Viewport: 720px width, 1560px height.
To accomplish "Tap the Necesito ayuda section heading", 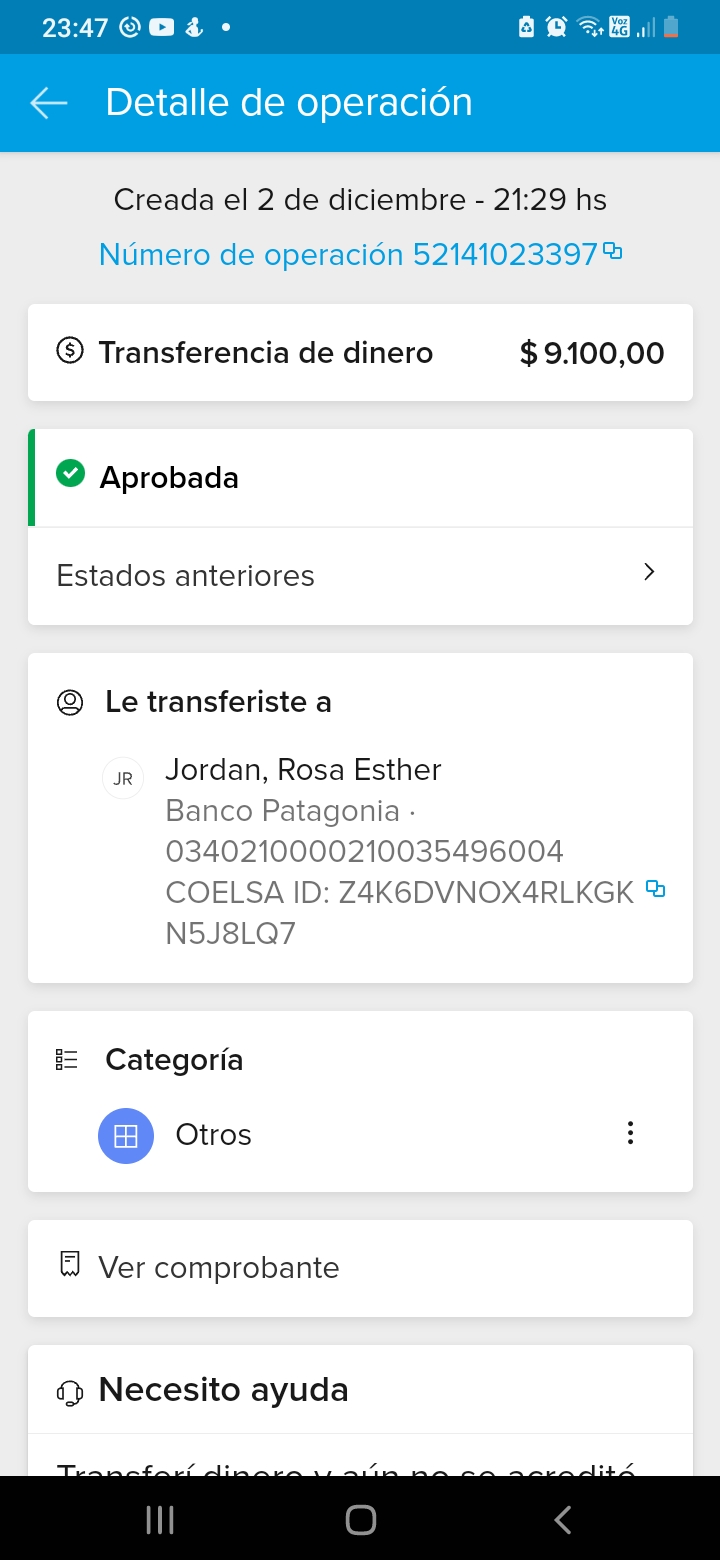I will (223, 1390).
